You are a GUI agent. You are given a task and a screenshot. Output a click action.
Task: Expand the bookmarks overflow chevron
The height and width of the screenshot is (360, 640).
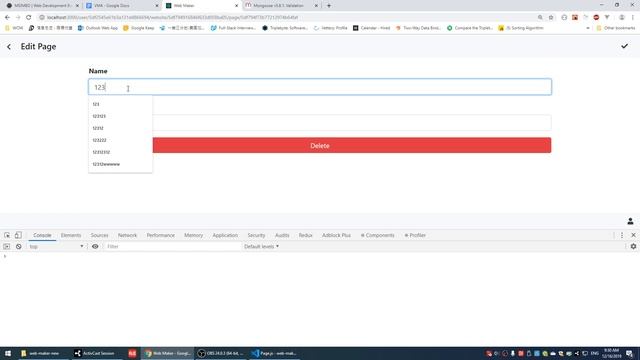588,28
